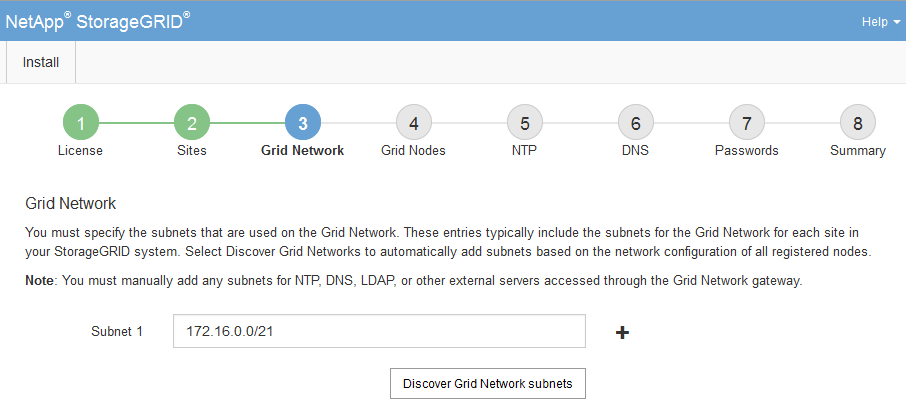
Task: Open step 6 DNS circle
Action: [635, 123]
